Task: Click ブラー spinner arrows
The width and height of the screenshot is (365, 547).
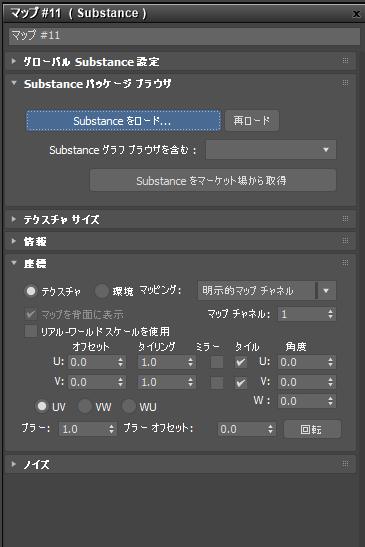Action: pos(112,429)
